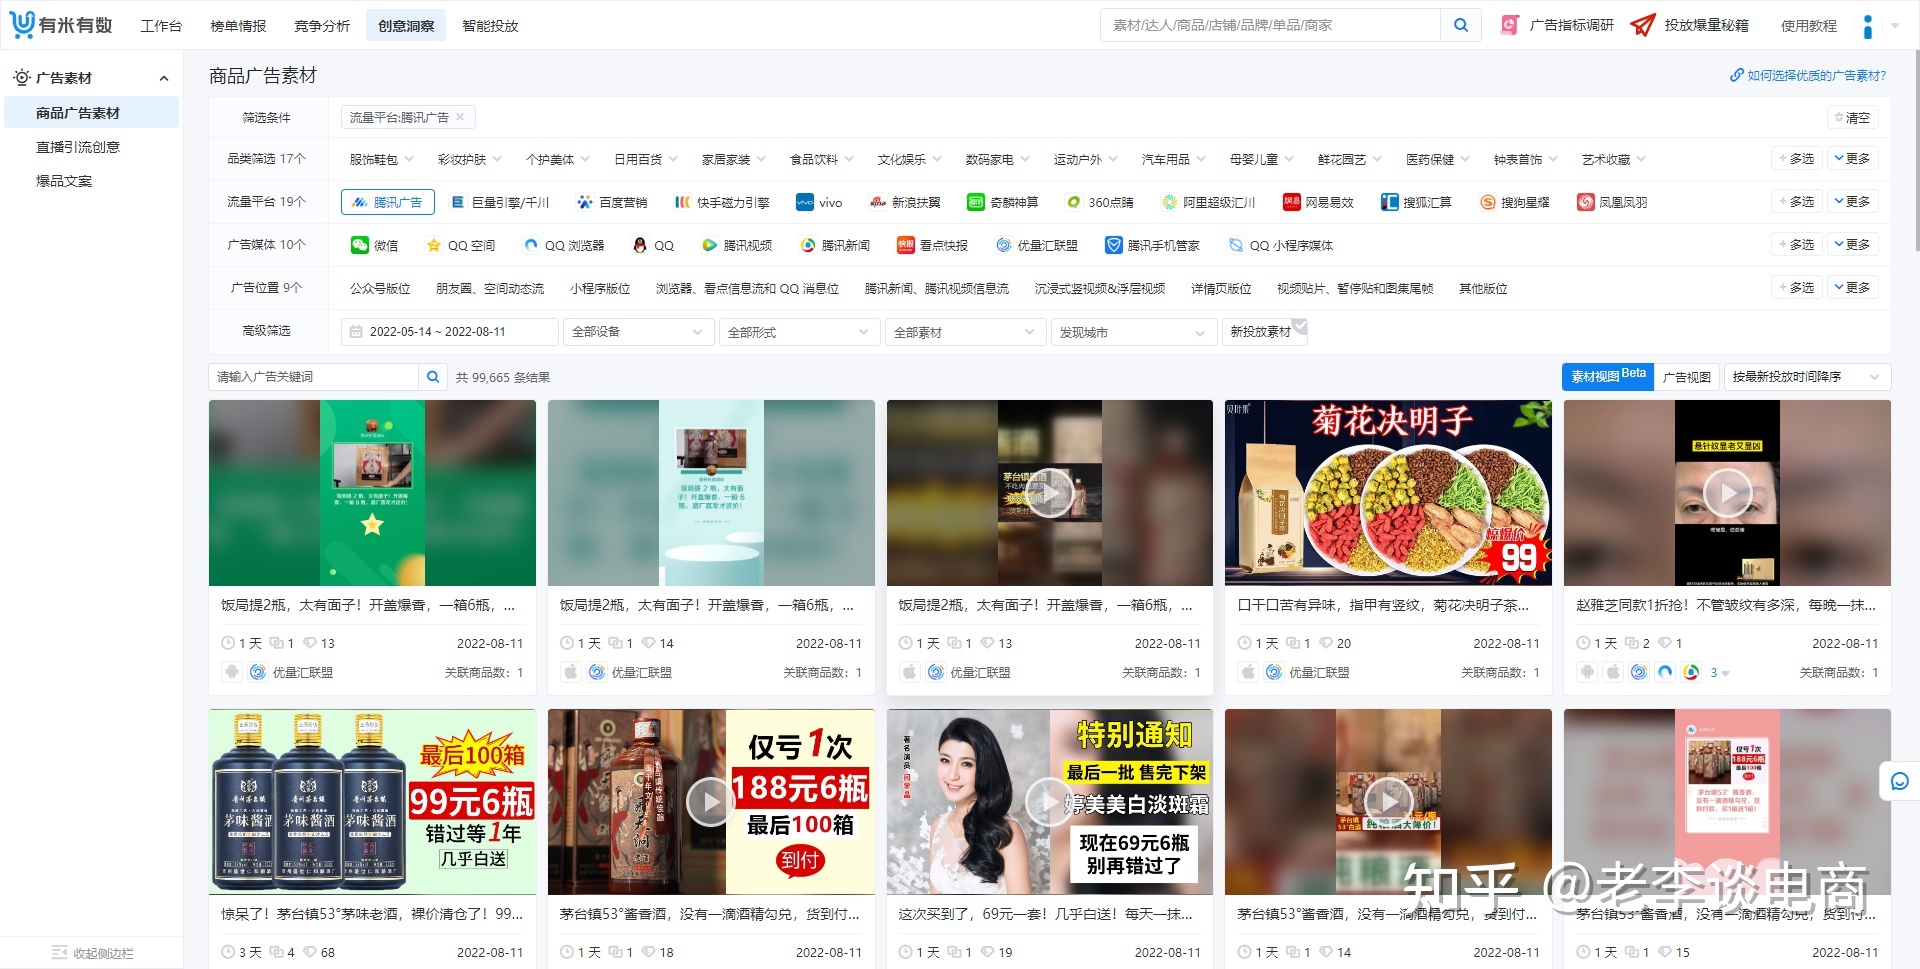Enable 多选 for 流量平台 row
Screen dimensions: 1920x969
[1796, 202]
